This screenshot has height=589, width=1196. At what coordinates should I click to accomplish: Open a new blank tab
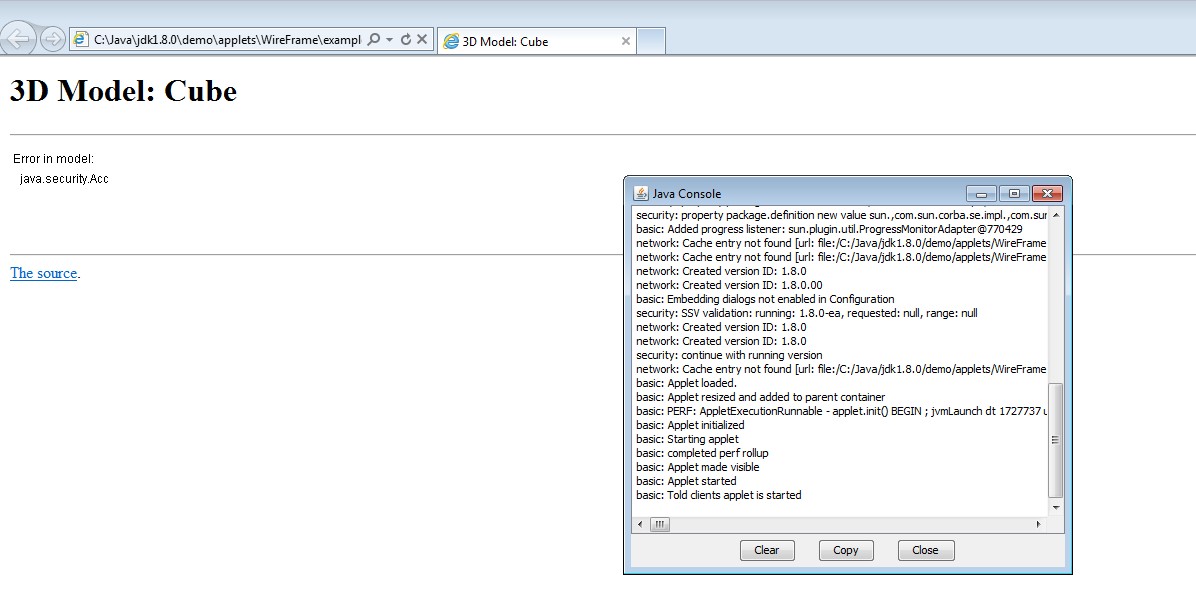(x=651, y=41)
